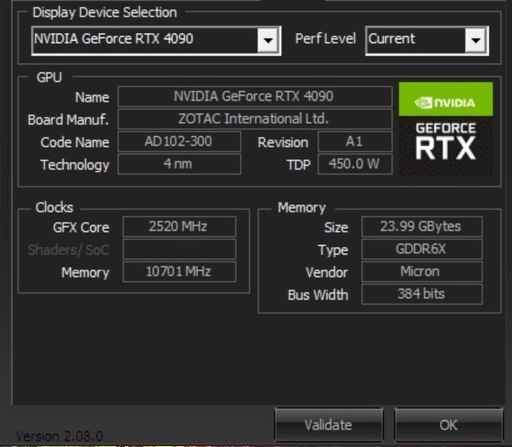The height and width of the screenshot is (447, 512).
Task: Click the 4 nm technology value
Action: point(179,164)
